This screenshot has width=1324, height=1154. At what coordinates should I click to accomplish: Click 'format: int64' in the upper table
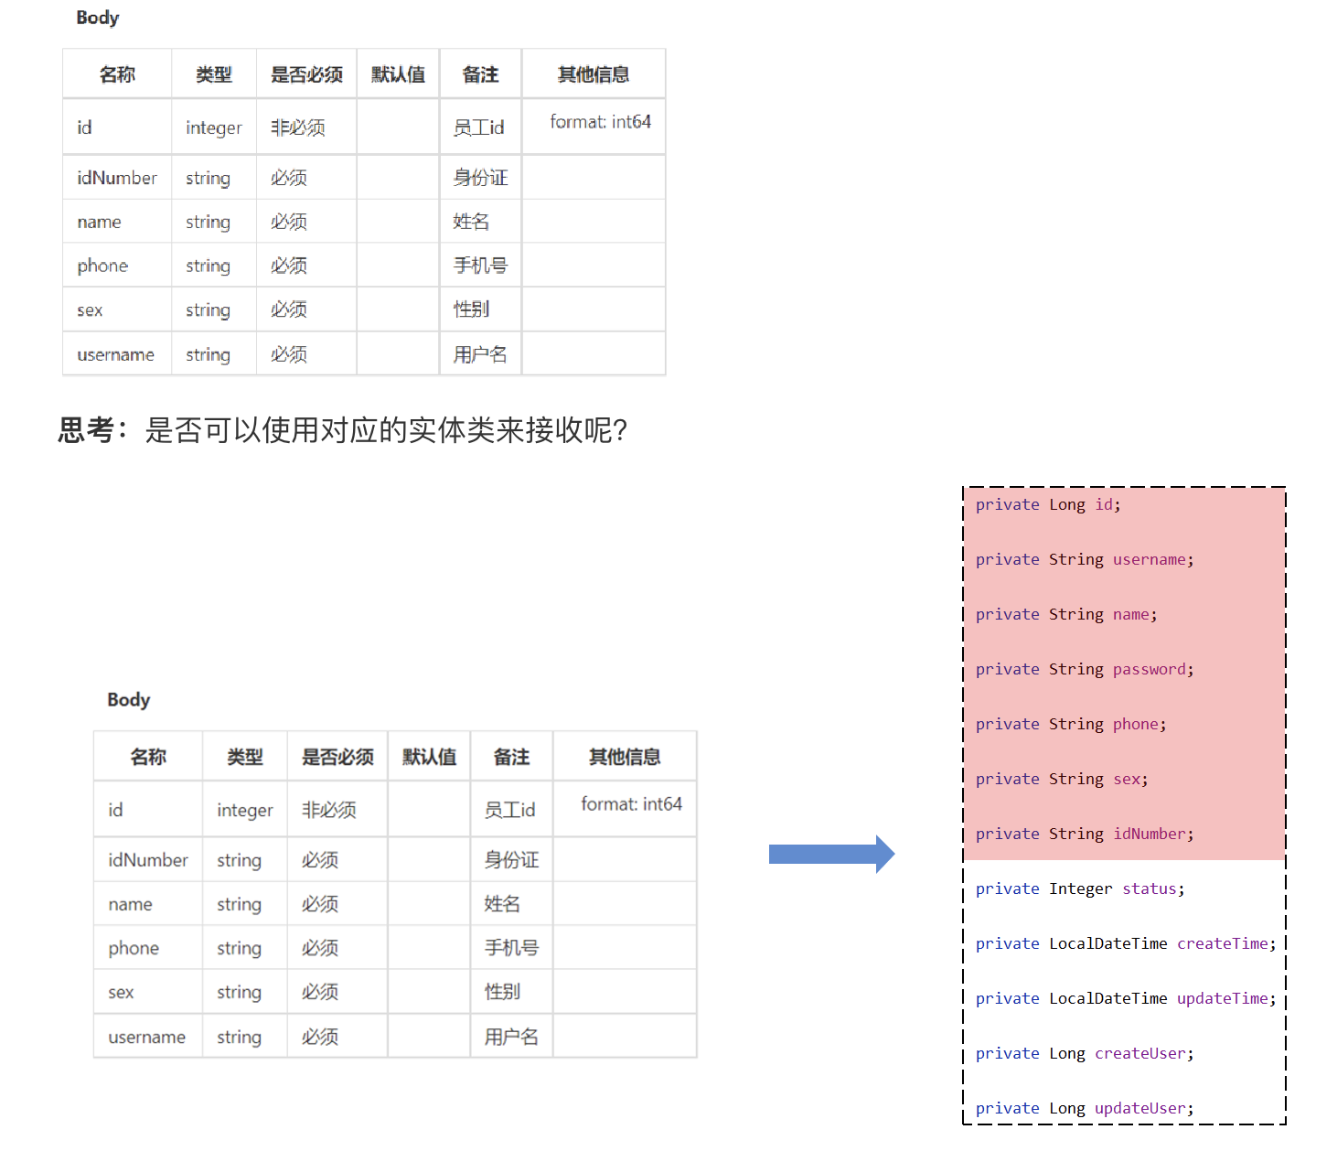tap(600, 122)
